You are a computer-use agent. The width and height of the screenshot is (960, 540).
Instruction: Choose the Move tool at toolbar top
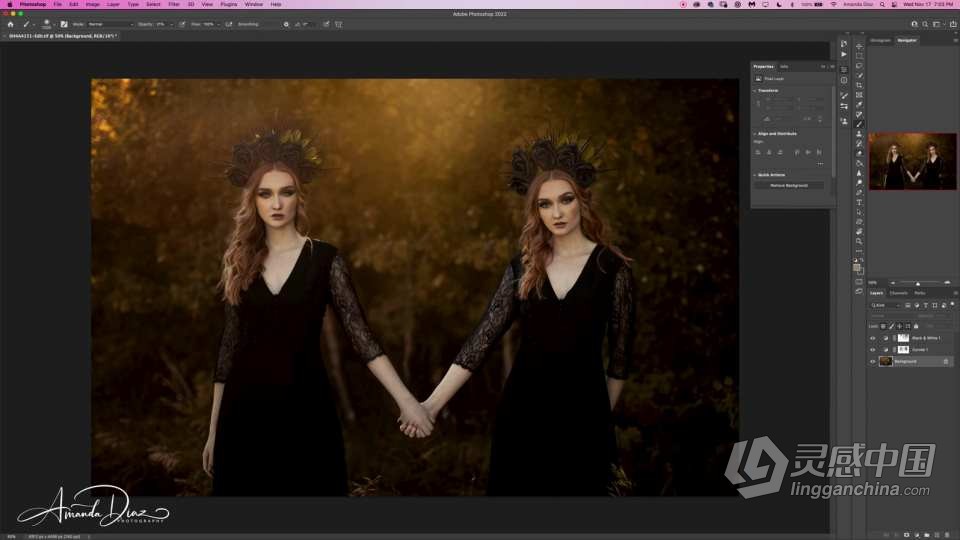point(859,46)
